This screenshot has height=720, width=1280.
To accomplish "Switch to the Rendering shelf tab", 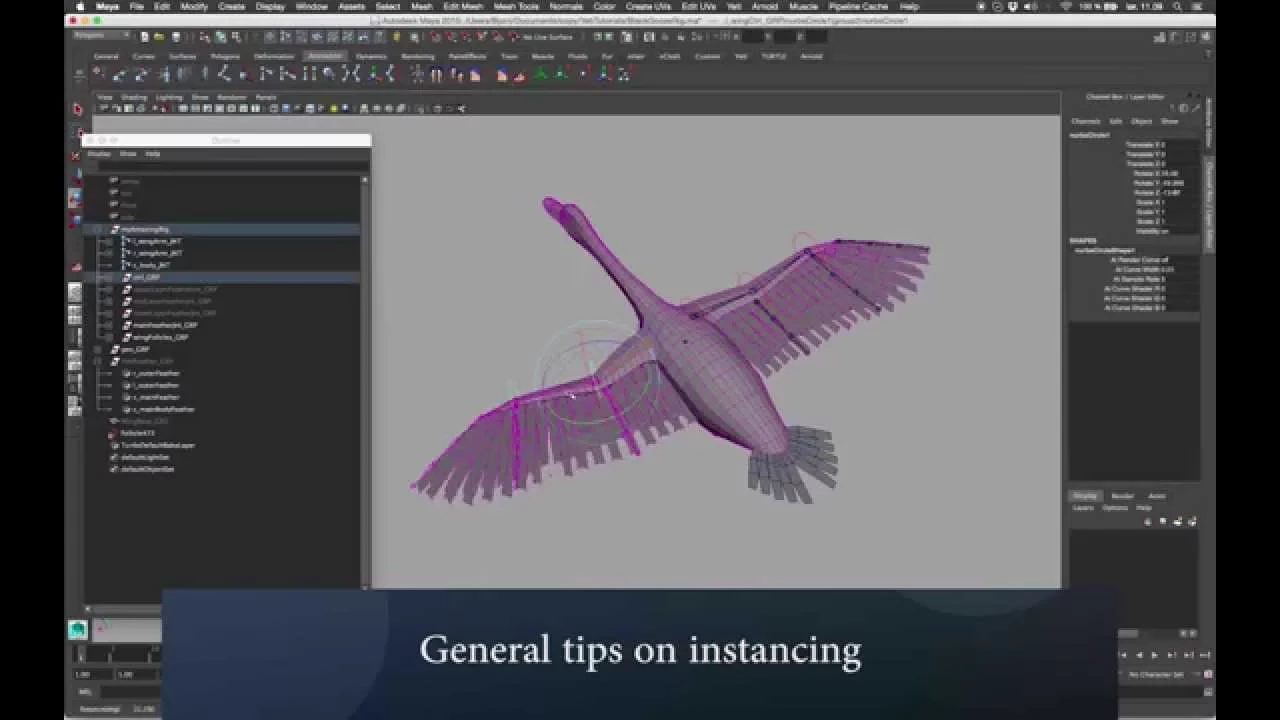I will click(x=417, y=56).
